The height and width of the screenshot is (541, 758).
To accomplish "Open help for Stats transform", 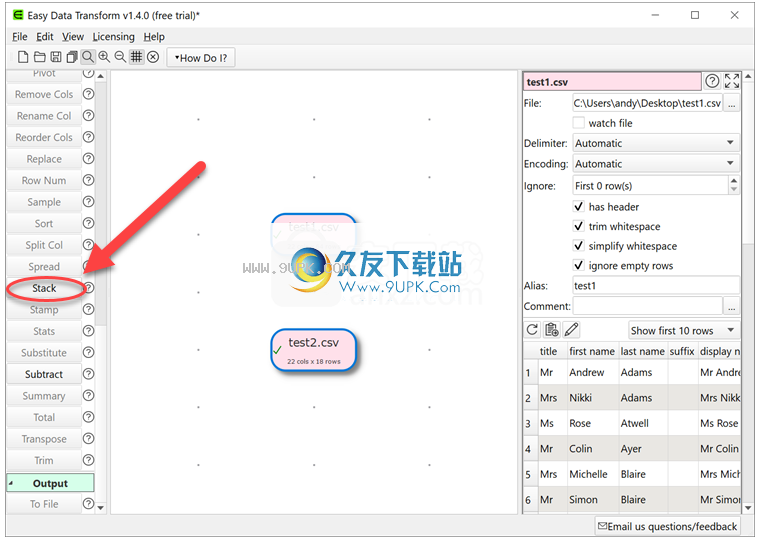I will 88,331.
